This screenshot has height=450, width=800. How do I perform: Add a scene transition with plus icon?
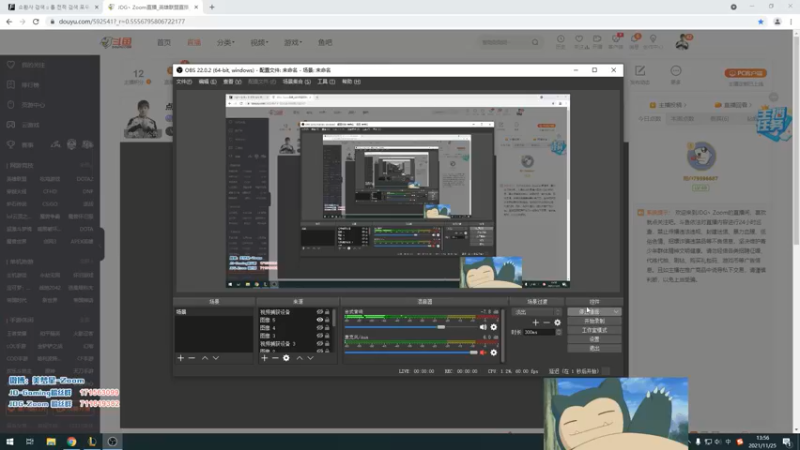click(x=535, y=322)
